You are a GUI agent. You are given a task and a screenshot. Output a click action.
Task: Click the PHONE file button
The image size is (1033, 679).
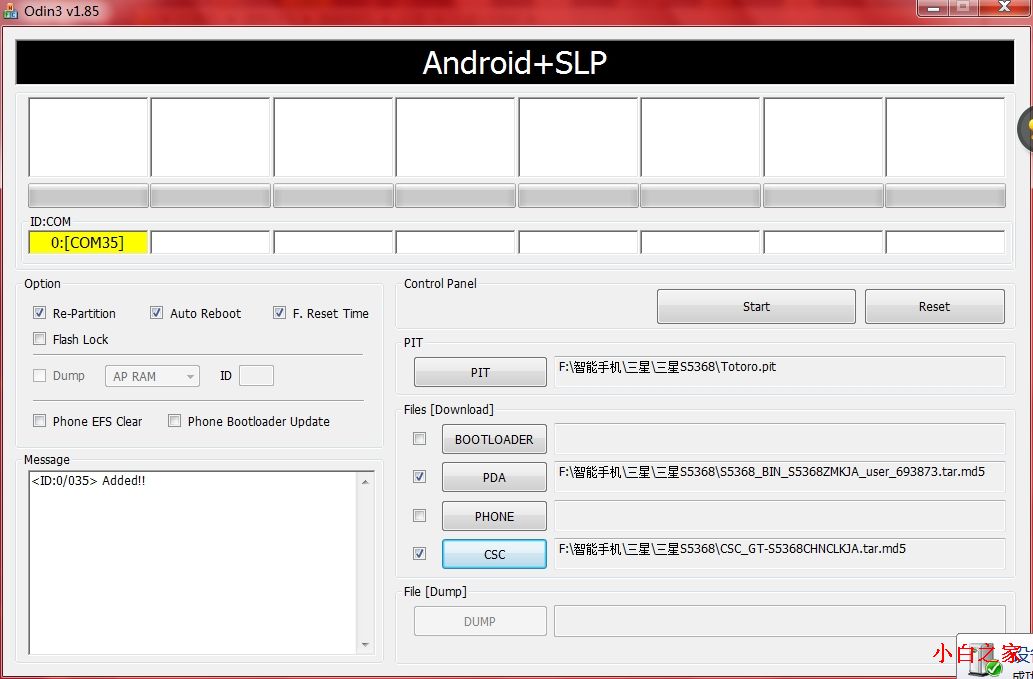coord(494,516)
